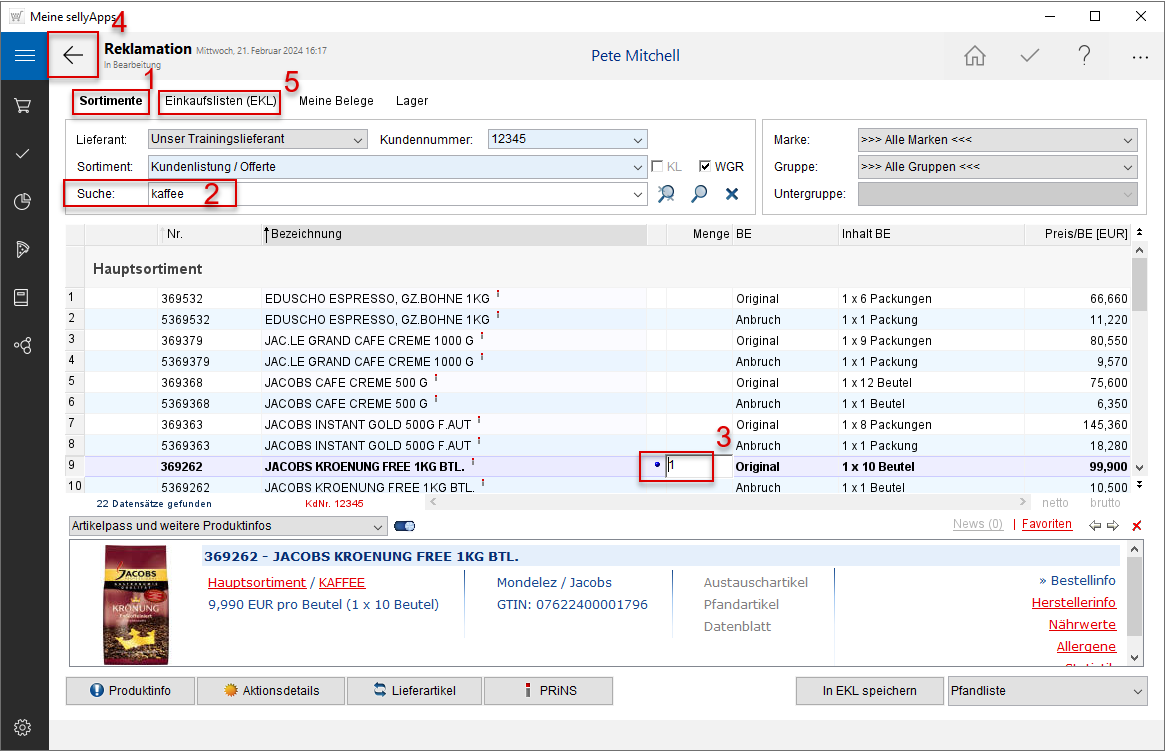This screenshot has width=1165, height=751.
Task: Click the home icon in header
Action: coord(974,56)
